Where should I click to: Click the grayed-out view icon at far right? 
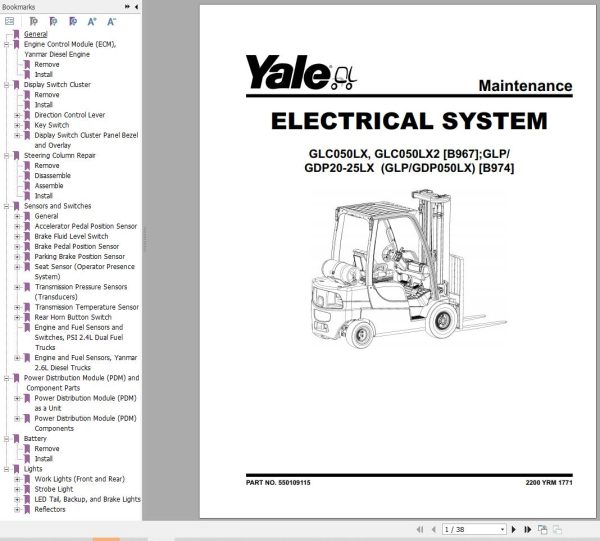click(557, 530)
